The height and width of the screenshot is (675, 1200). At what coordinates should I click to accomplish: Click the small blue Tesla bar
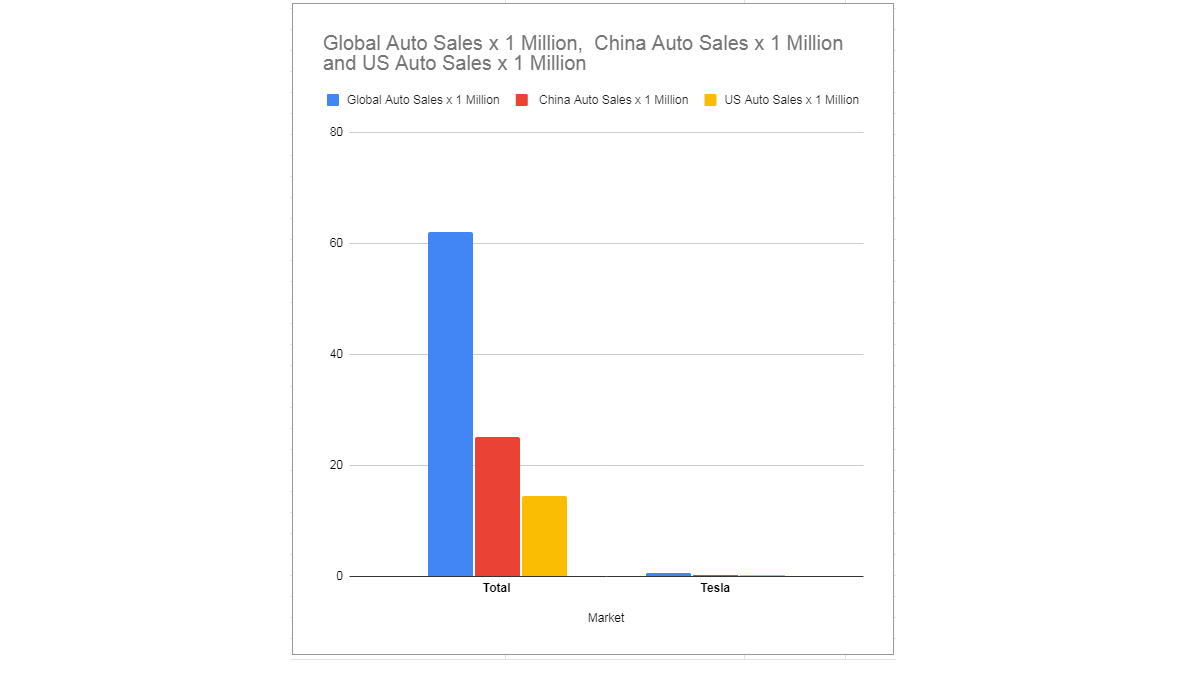click(x=668, y=574)
